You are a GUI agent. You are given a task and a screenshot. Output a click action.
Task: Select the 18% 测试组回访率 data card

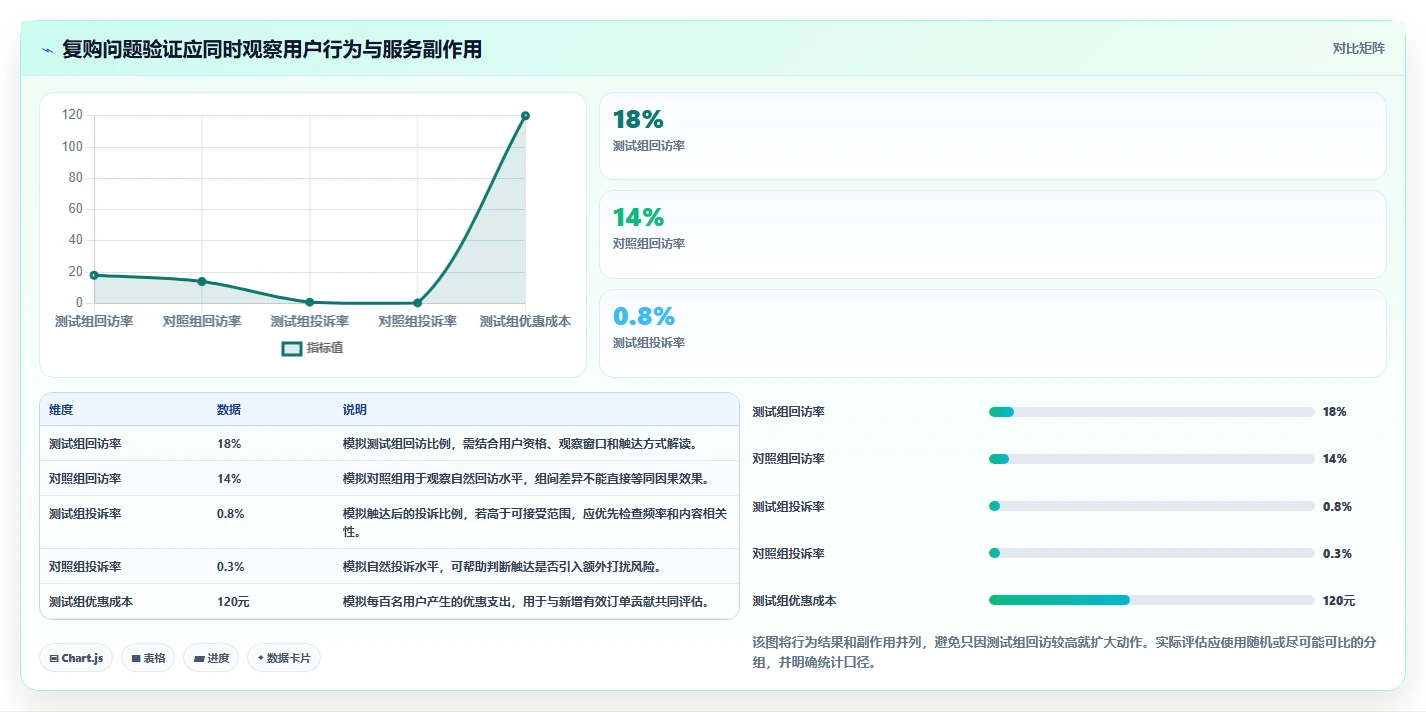(992, 136)
